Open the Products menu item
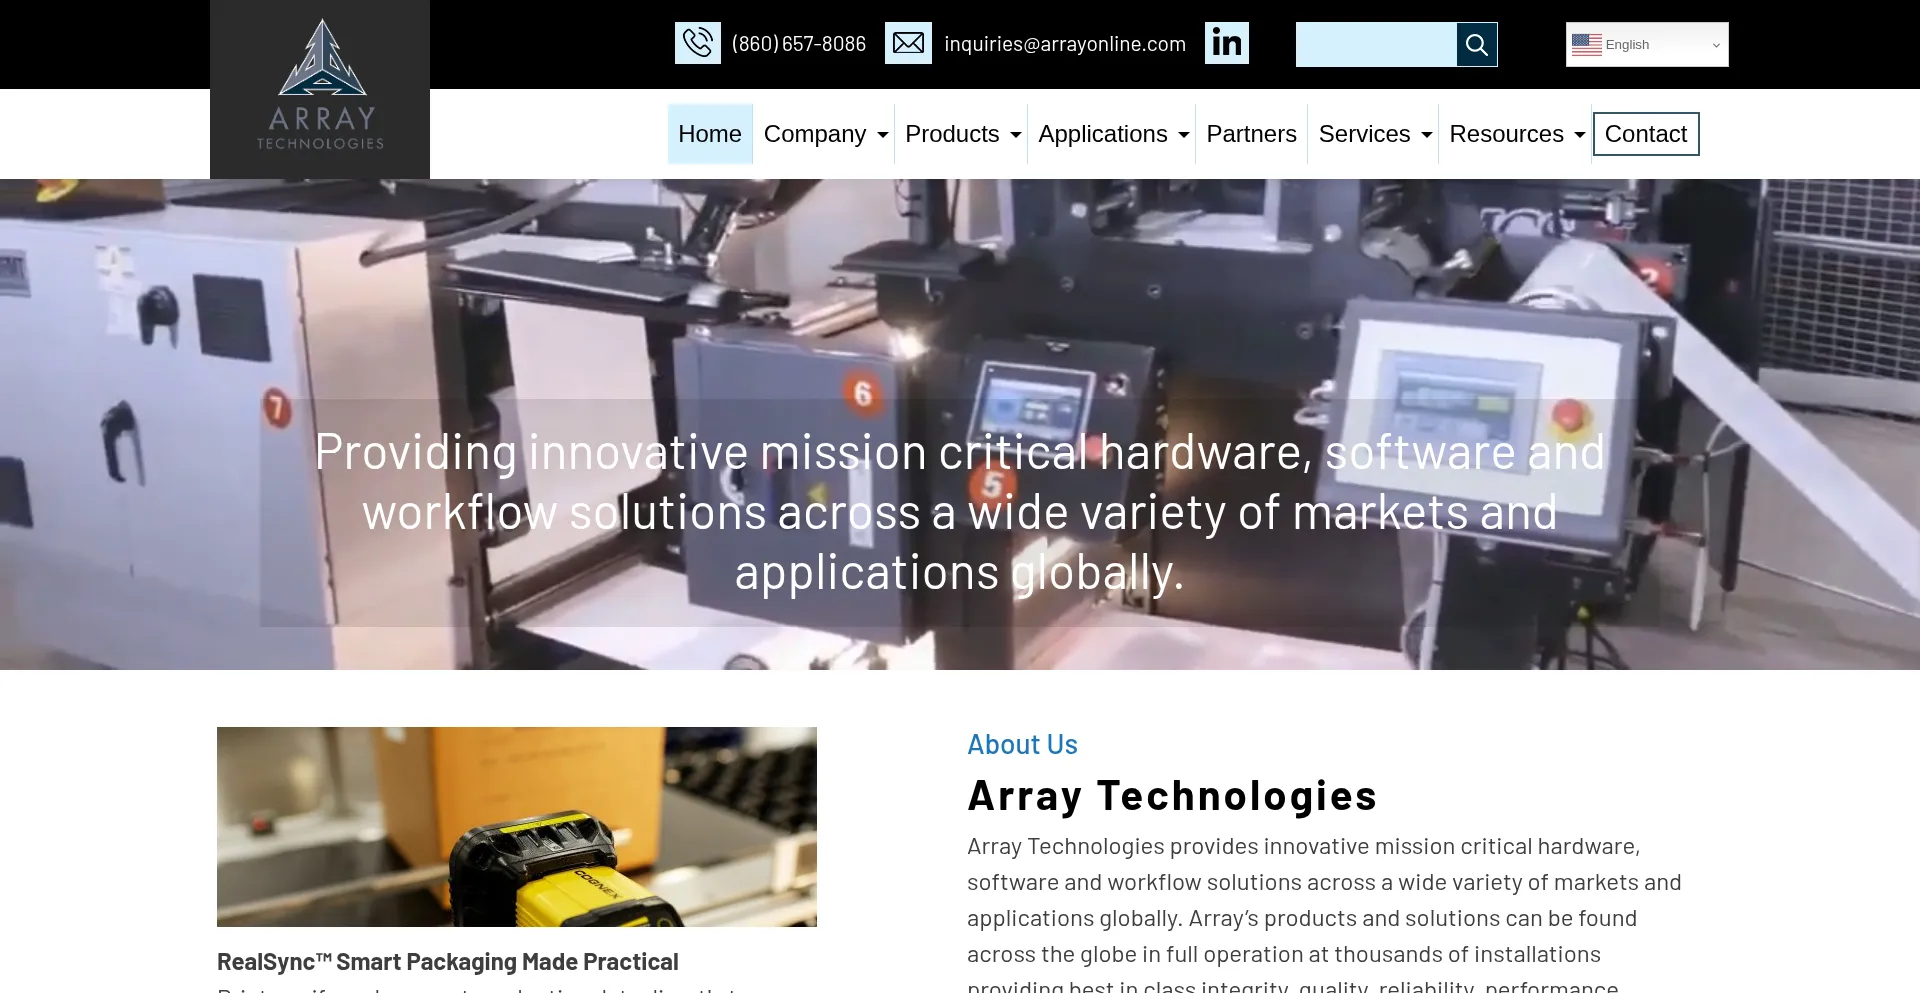The image size is (1920, 993). 952,134
